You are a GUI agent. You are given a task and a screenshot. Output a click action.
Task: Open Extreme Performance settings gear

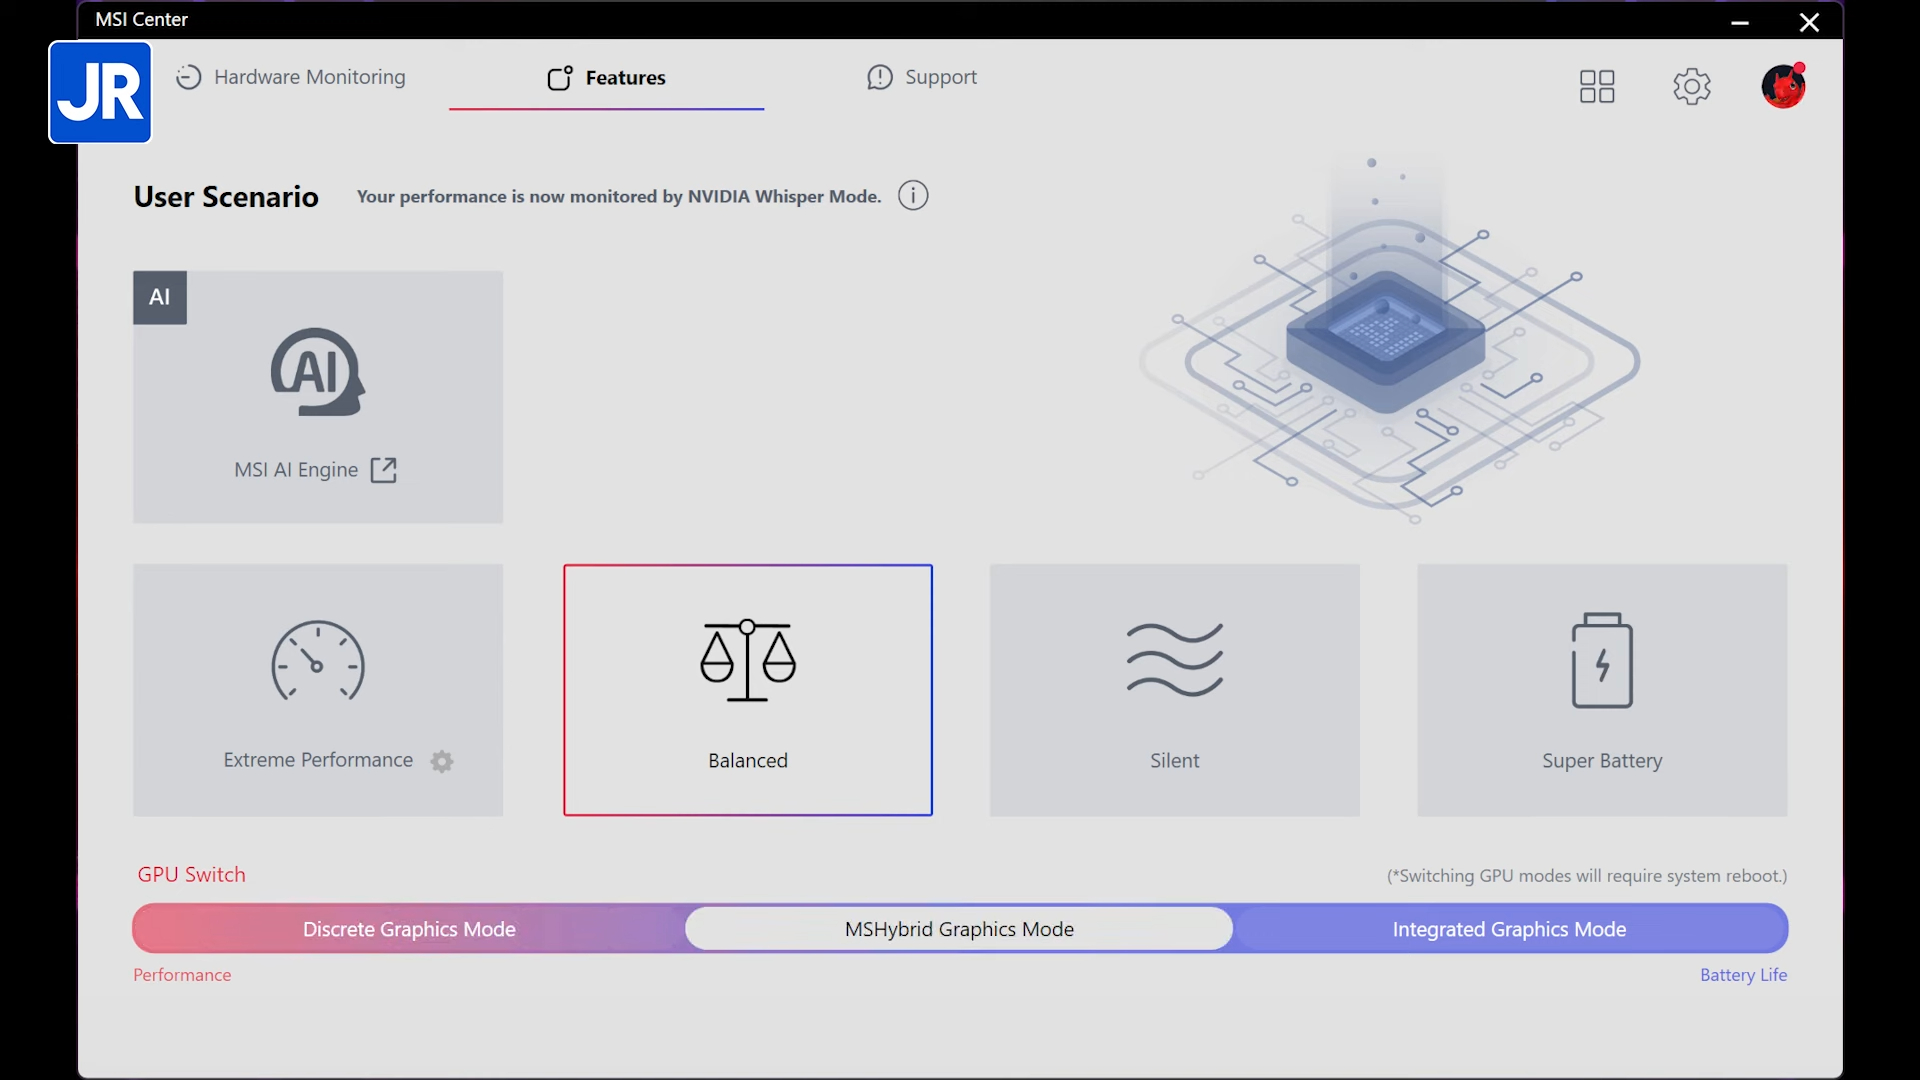(x=442, y=761)
